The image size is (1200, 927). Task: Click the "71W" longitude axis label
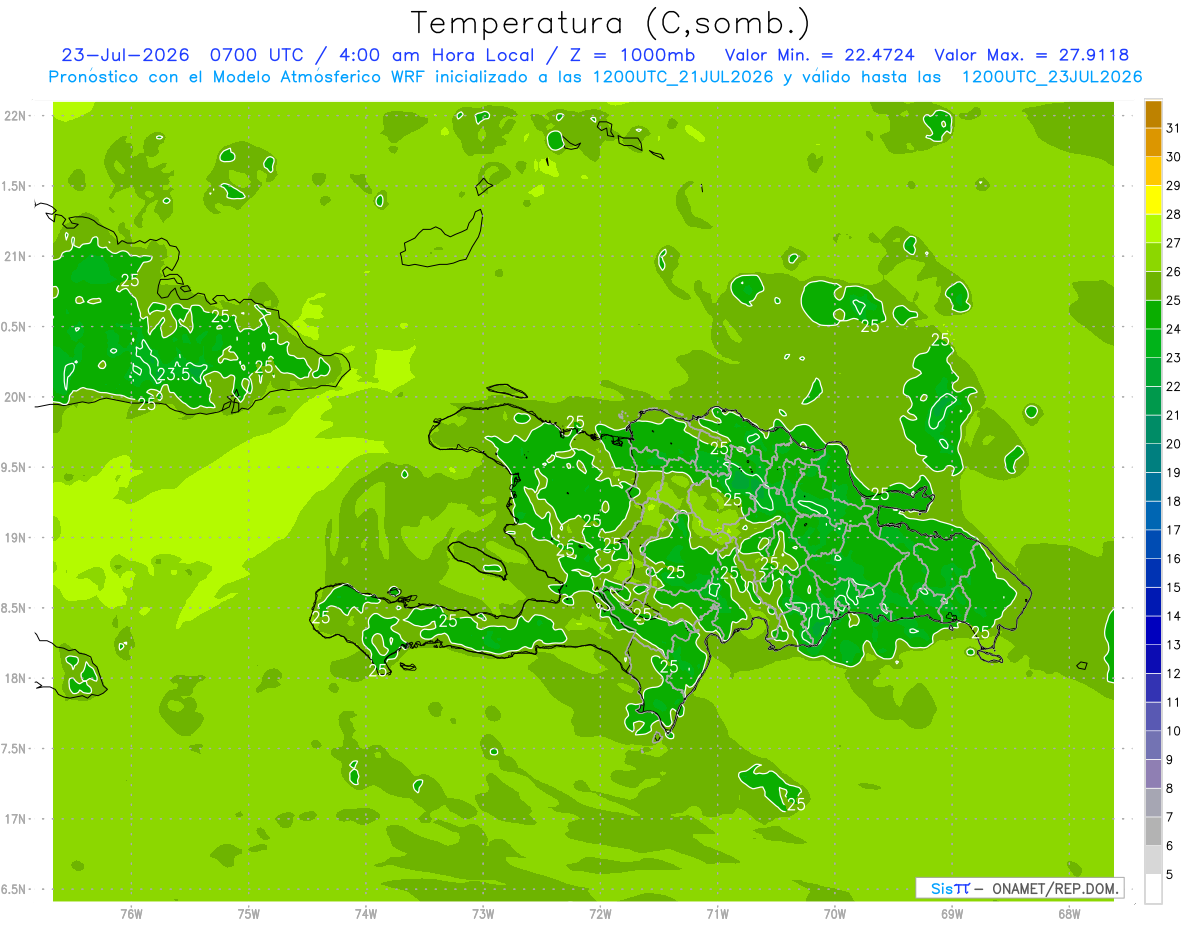(717, 914)
